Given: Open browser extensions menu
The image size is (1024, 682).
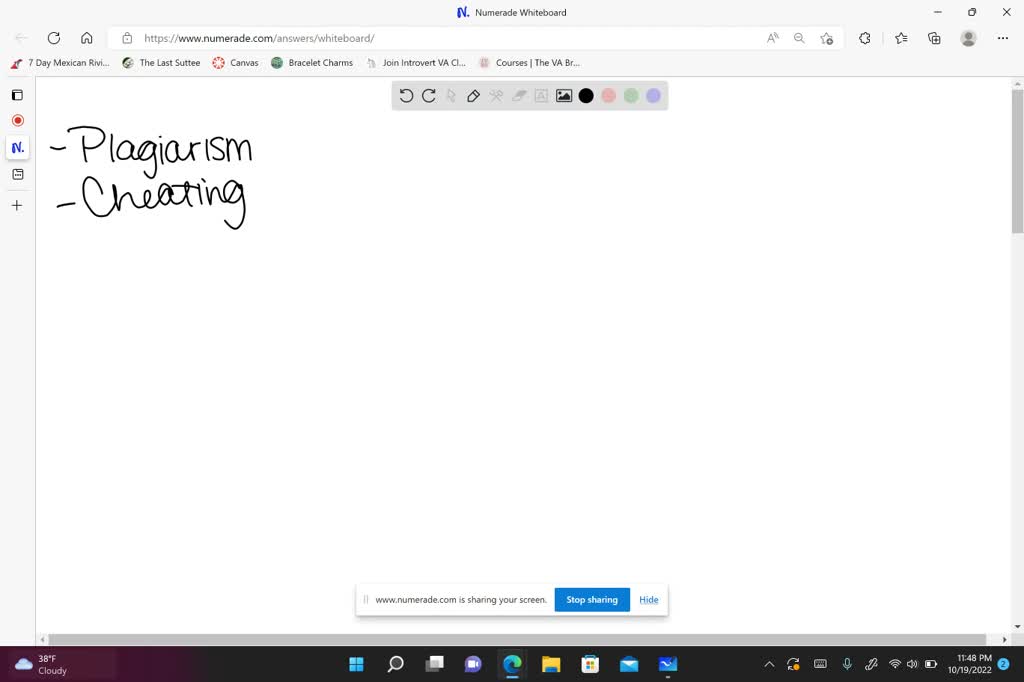Looking at the screenshot, I should click(865, 39).
